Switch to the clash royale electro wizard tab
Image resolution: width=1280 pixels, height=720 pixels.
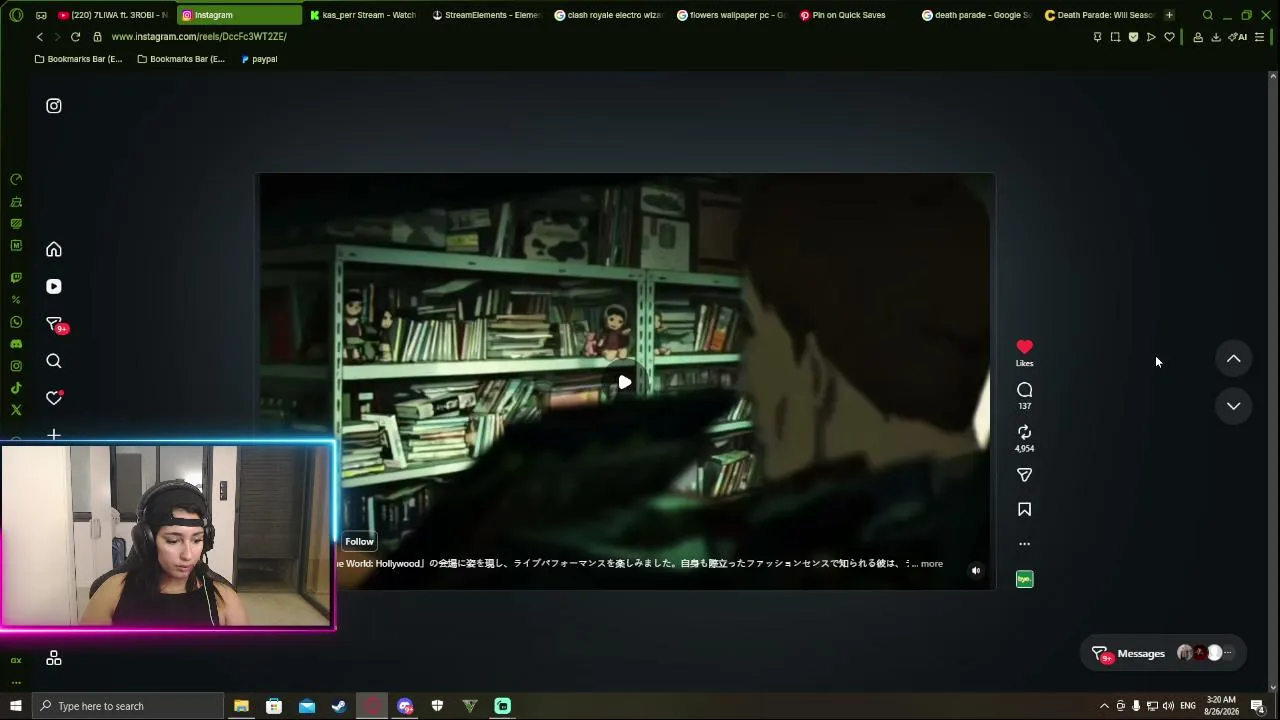point(609,15)
